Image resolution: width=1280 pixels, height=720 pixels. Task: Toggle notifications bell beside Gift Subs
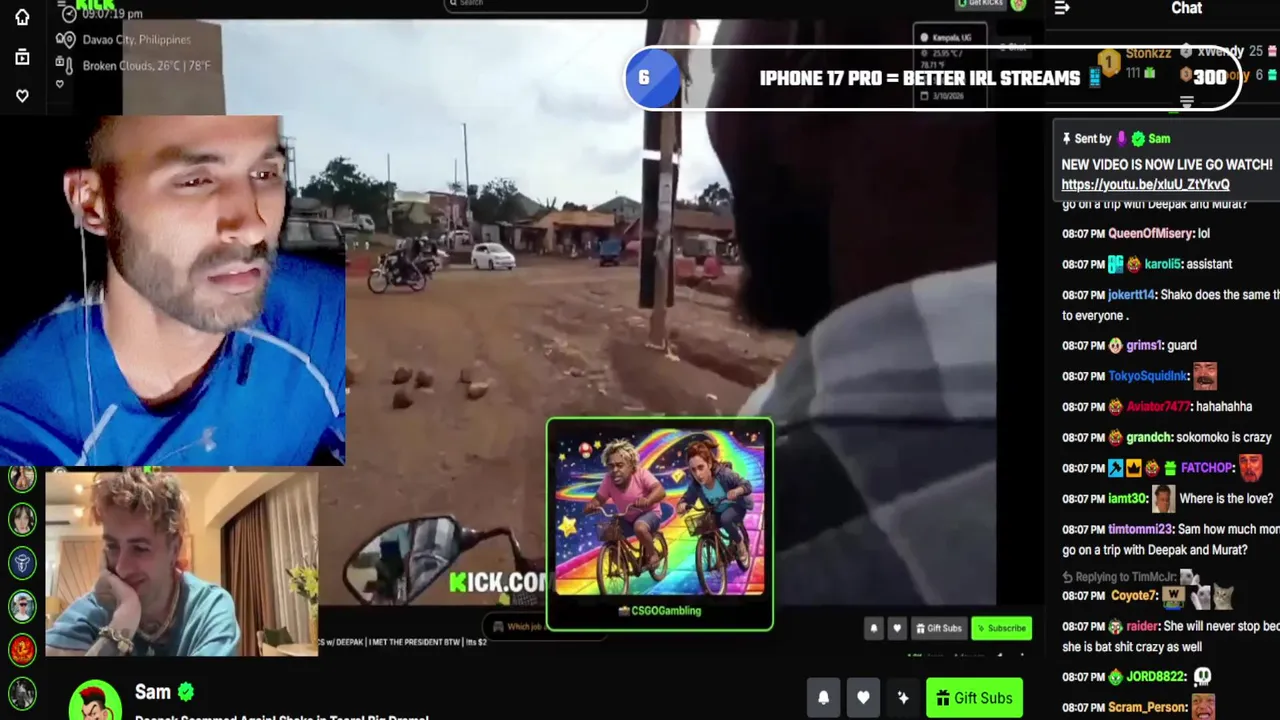coord(823,698)
